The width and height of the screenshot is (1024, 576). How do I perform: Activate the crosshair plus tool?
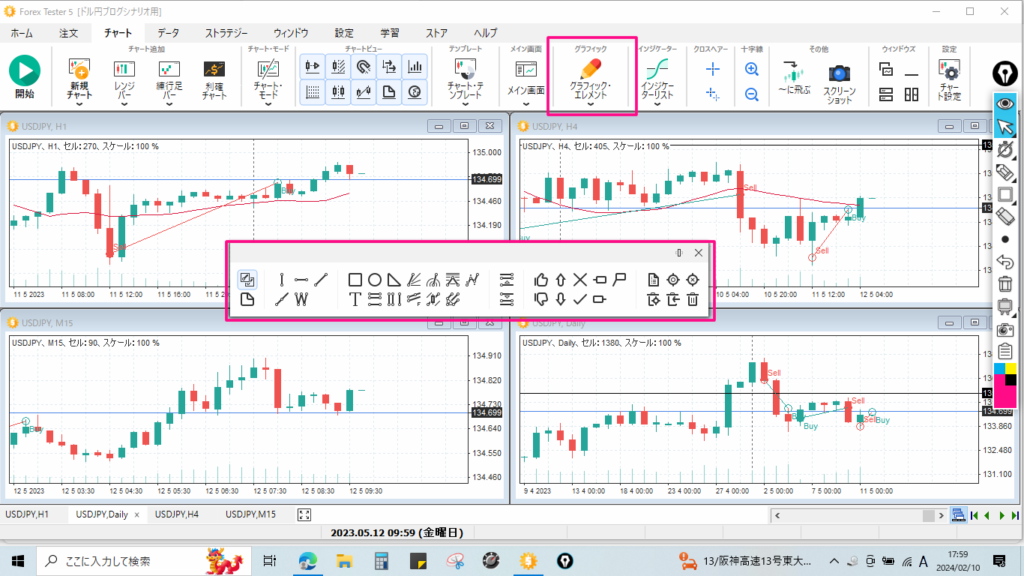(x=712, y=69)
